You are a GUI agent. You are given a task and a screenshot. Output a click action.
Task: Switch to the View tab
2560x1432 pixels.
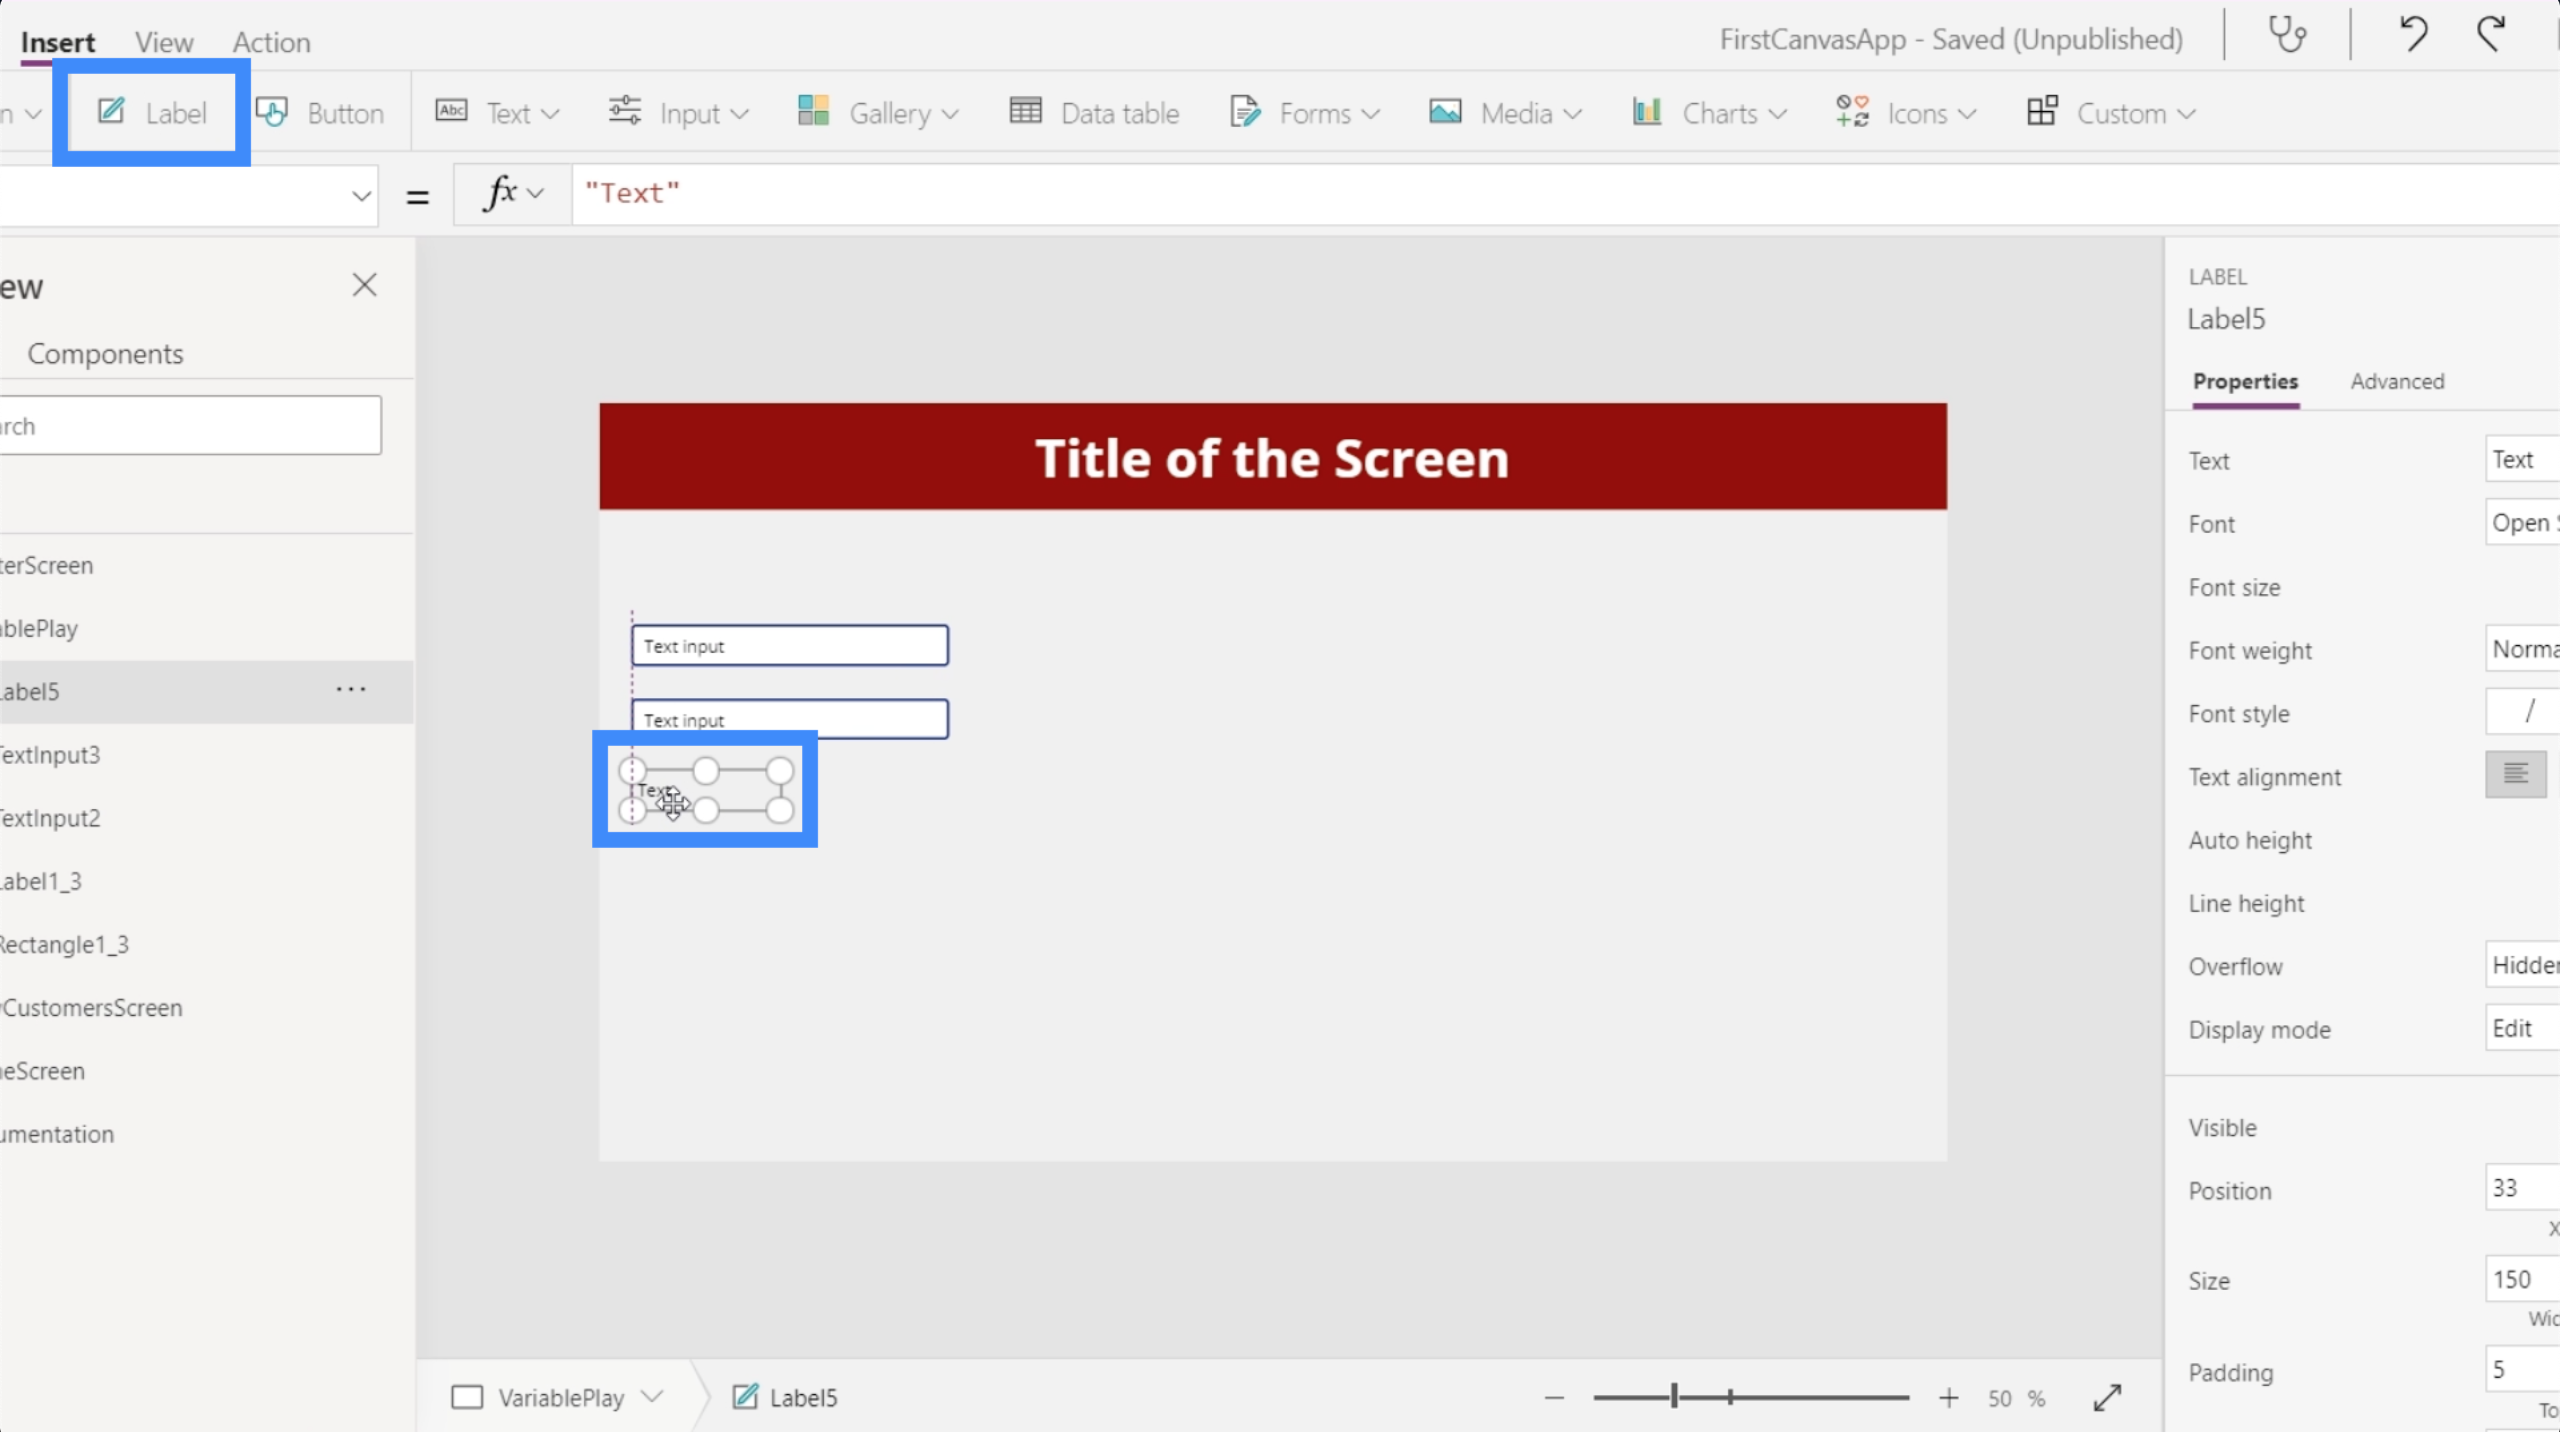coord(164,42)
